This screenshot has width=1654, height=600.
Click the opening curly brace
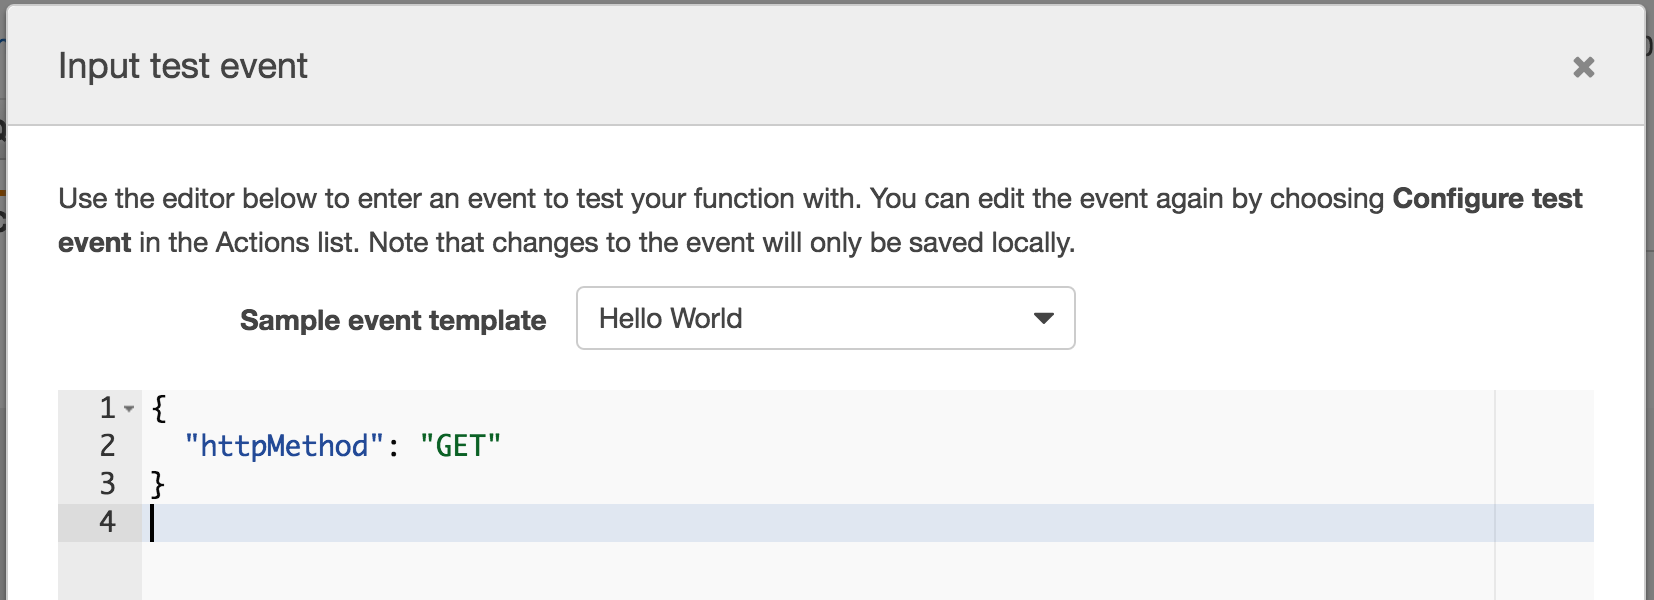click(x=158, y=408)
